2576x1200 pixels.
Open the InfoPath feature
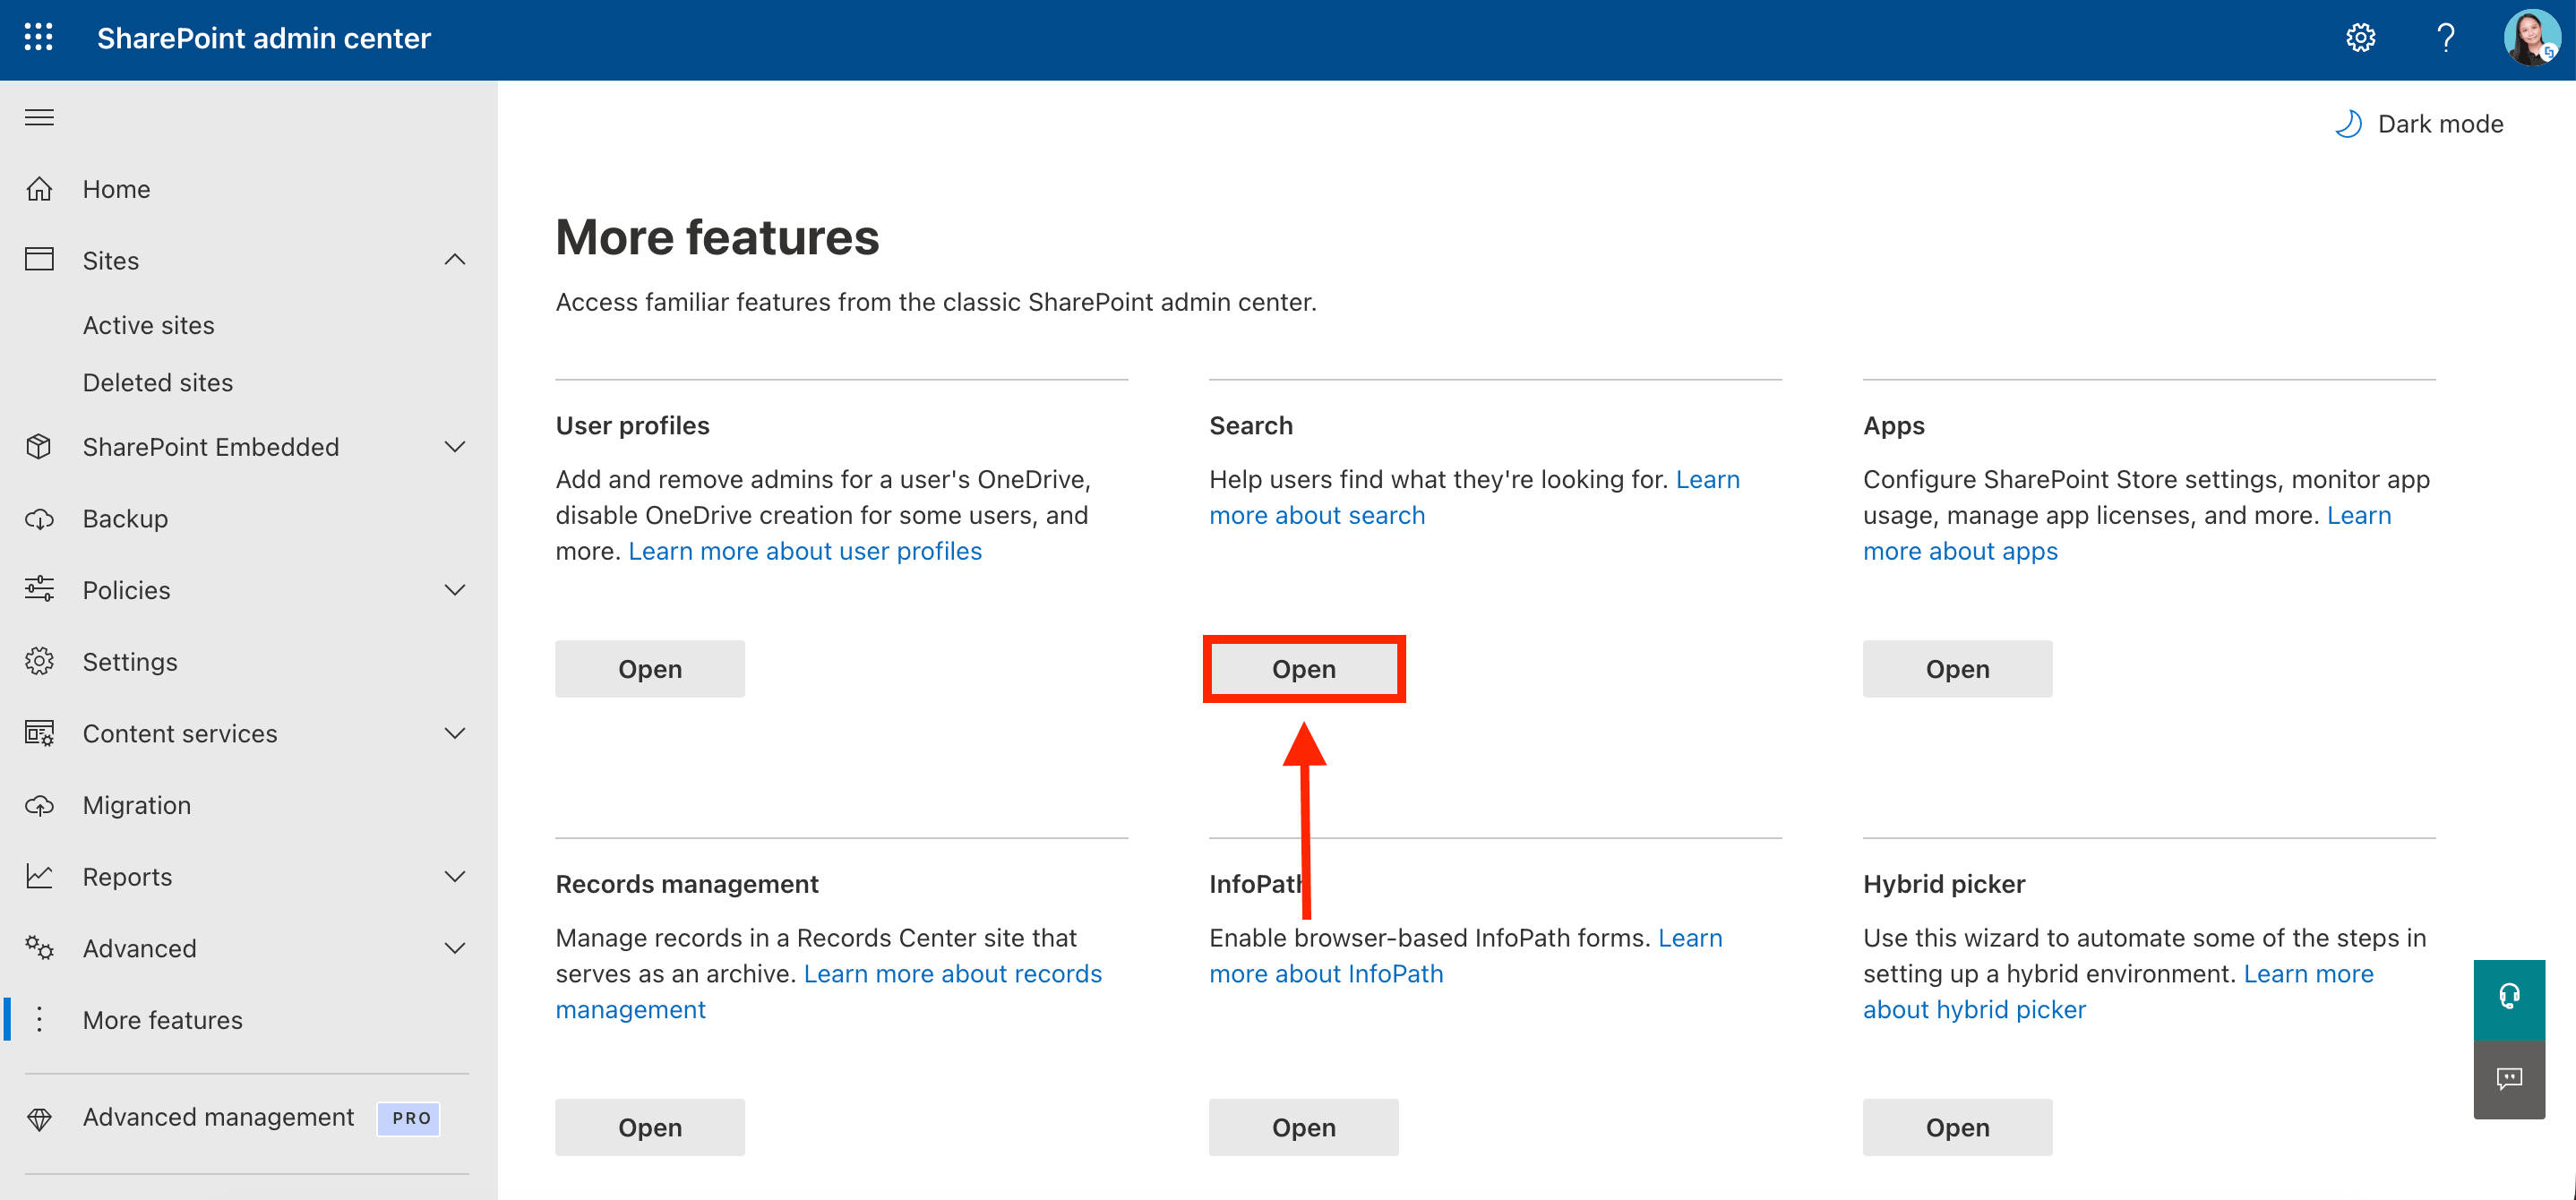pos(1304,1127)
